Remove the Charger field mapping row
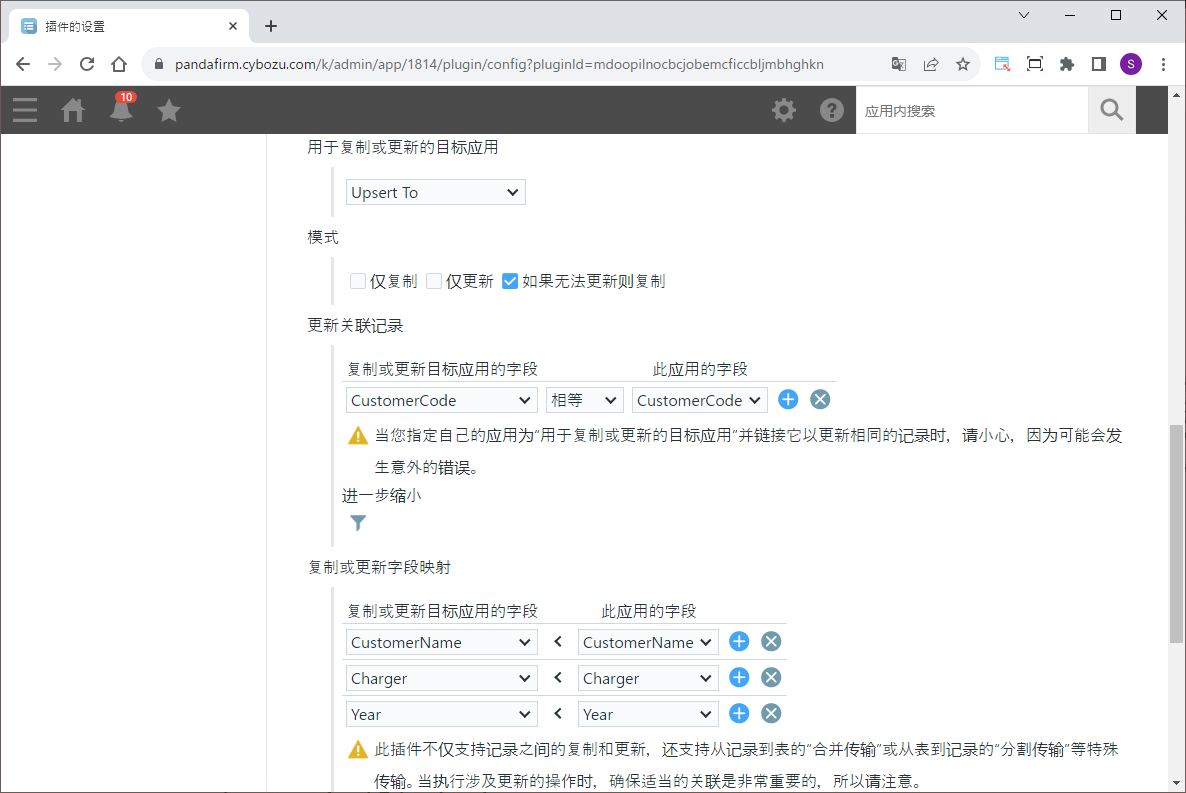This screenshot has width=1186, height=793. pyautogui.click(x=771, y=678)
